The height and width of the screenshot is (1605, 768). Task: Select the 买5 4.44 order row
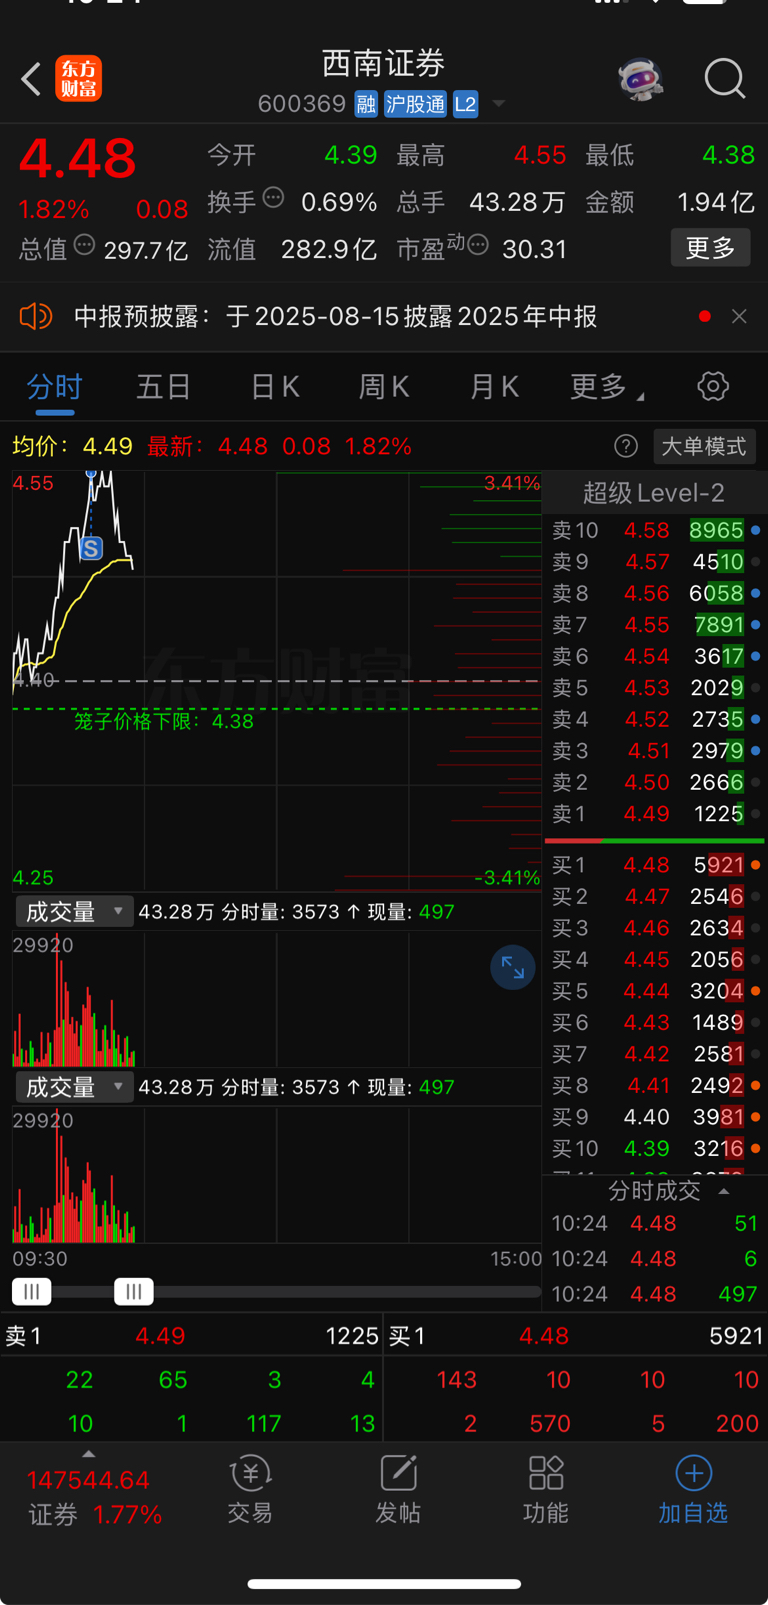pos(656,991)
